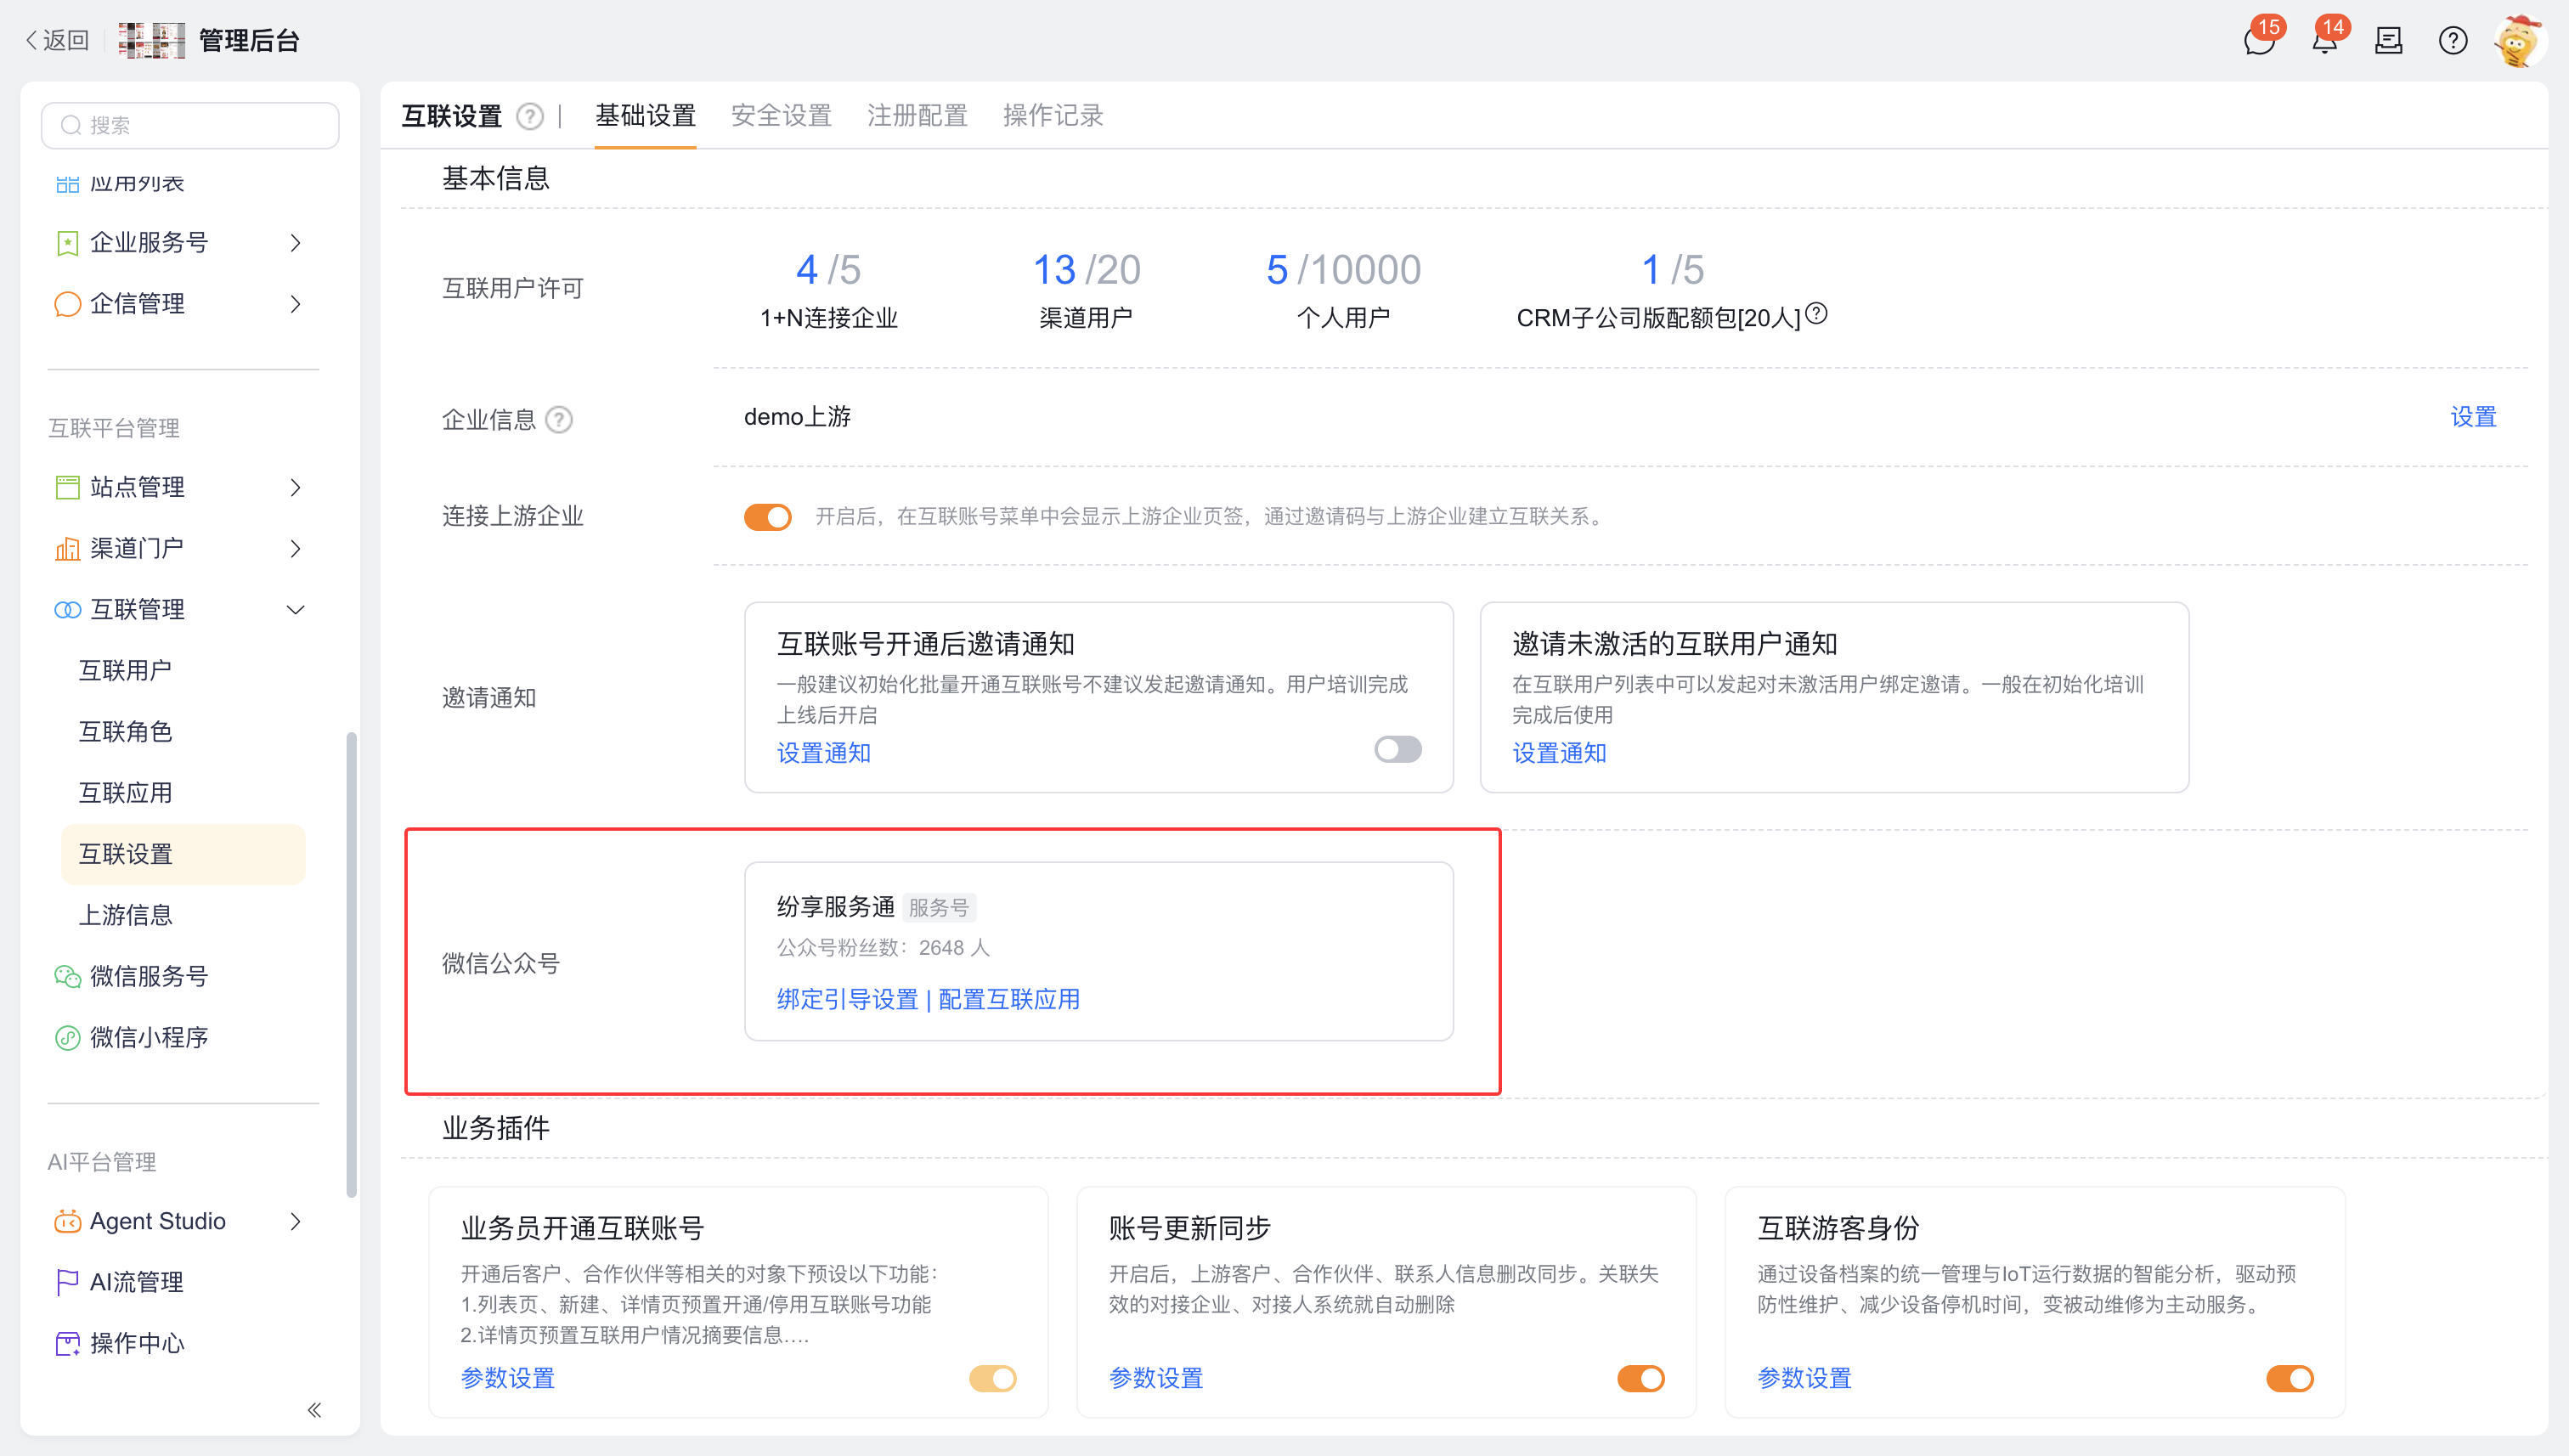Image resolution: width=2569 pixels, height=1456 pixels.
Task: Focus the sidebar 搜索 input field
Action: [190, 126]
